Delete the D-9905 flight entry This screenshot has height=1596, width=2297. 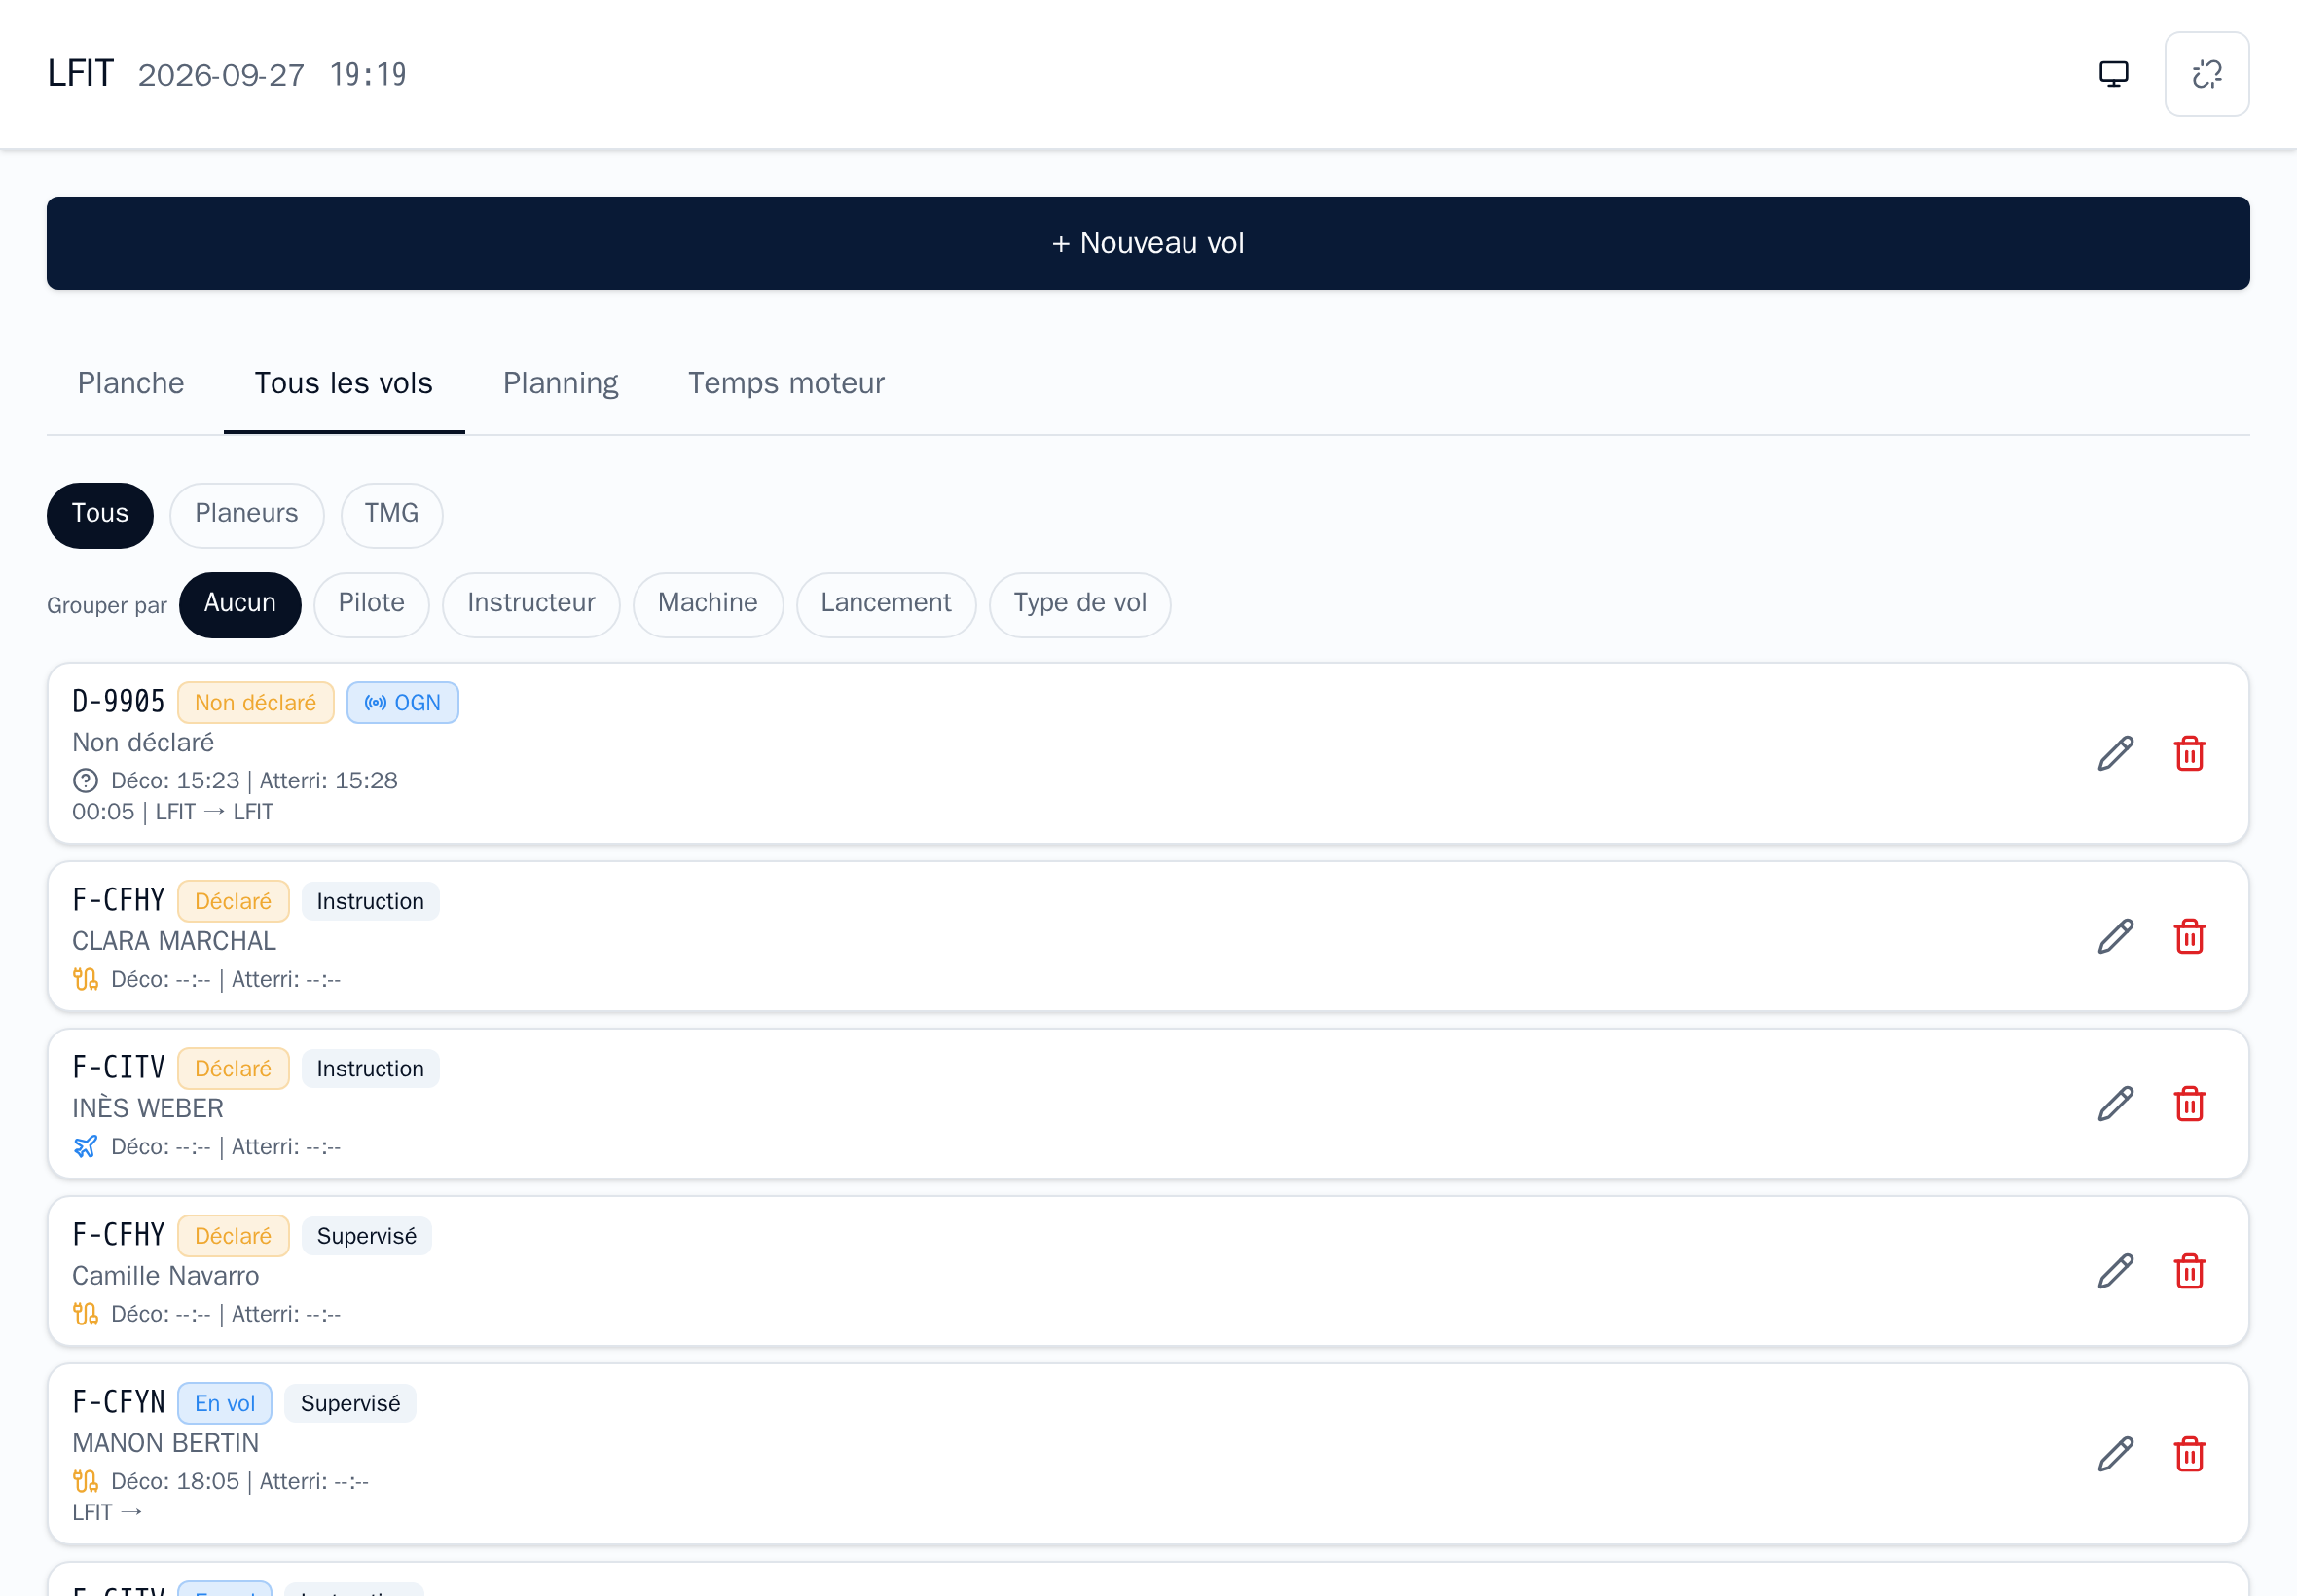2190,754
